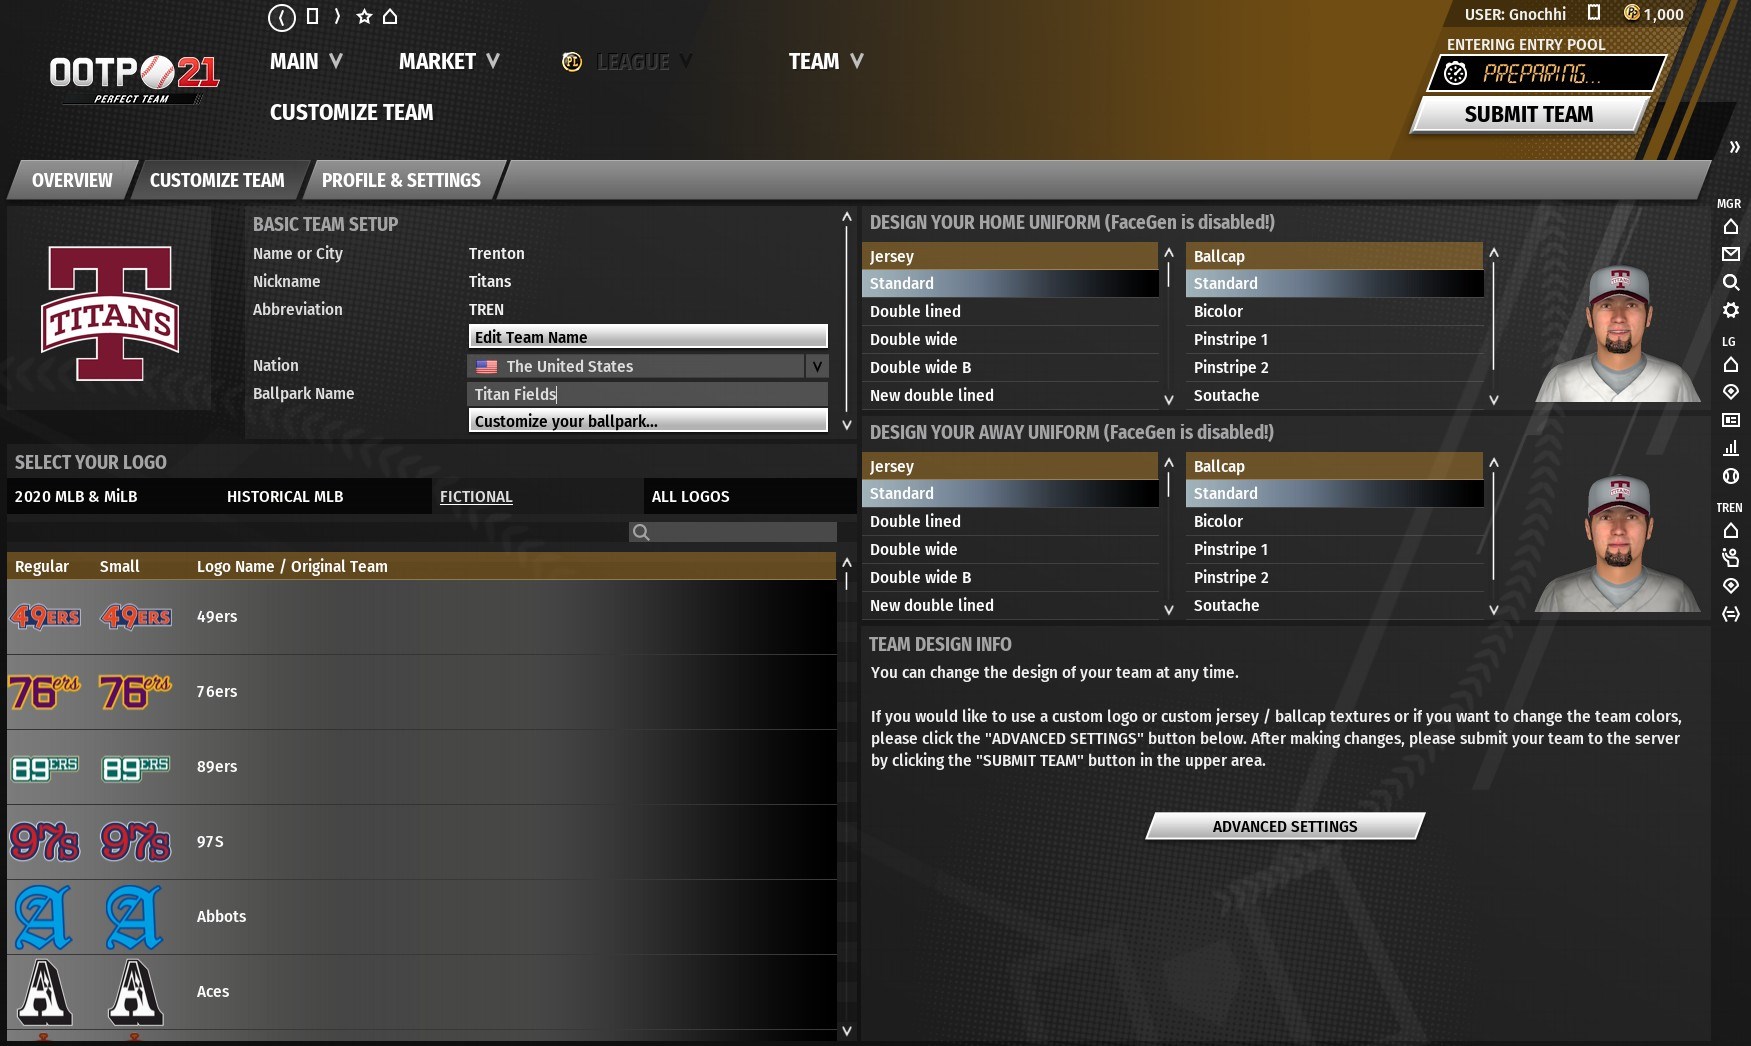Choose Double wide B away jersey
Image resolution: width=1751 pixels, height=1046 pixels.
point(1010,577)
